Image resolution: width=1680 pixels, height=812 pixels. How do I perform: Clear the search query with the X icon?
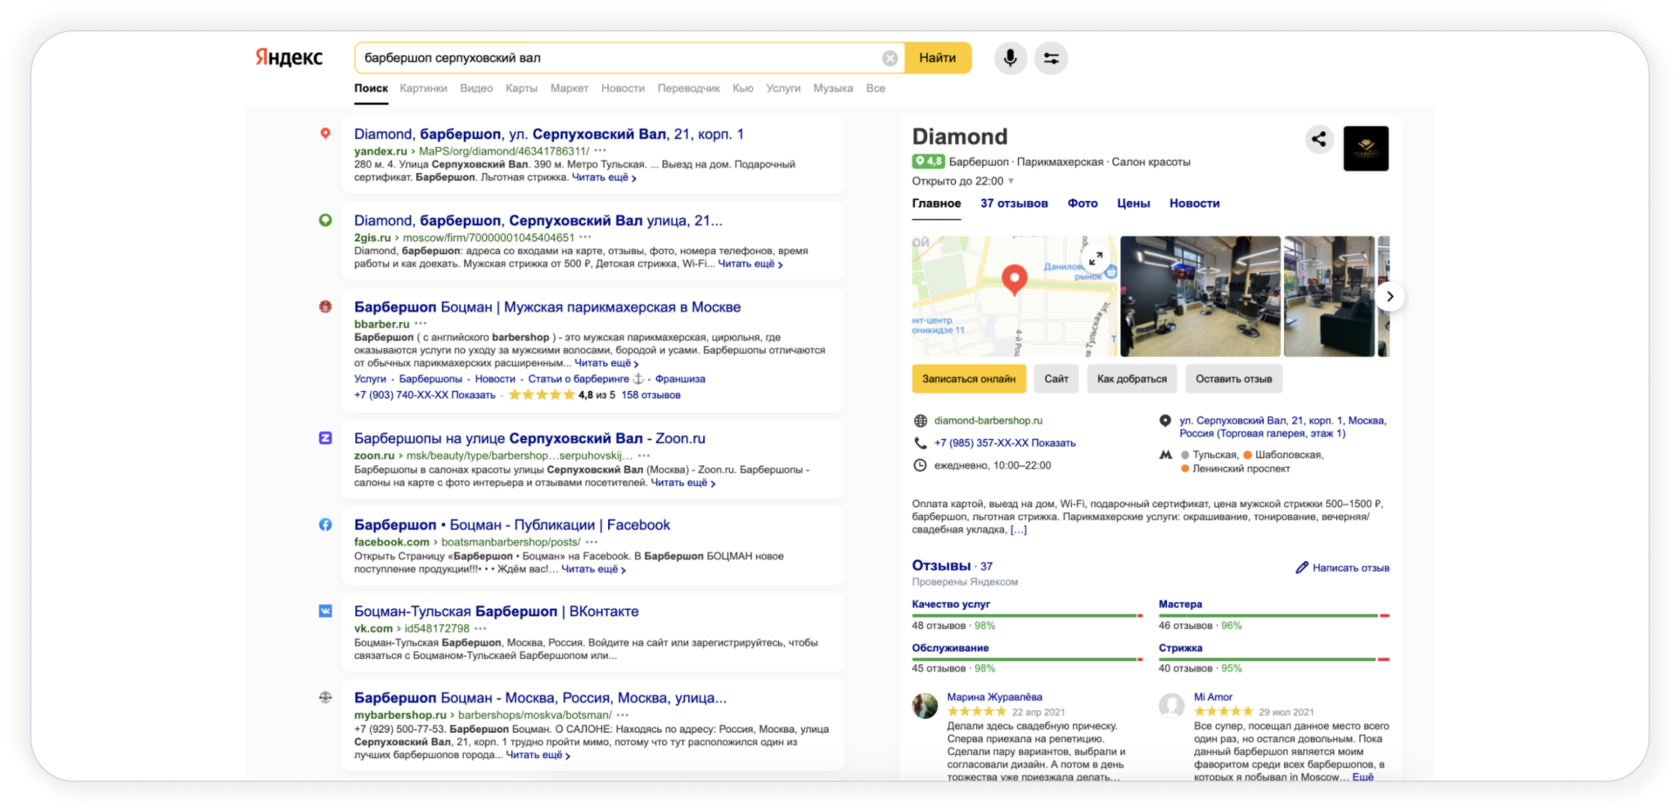[889, 58]
